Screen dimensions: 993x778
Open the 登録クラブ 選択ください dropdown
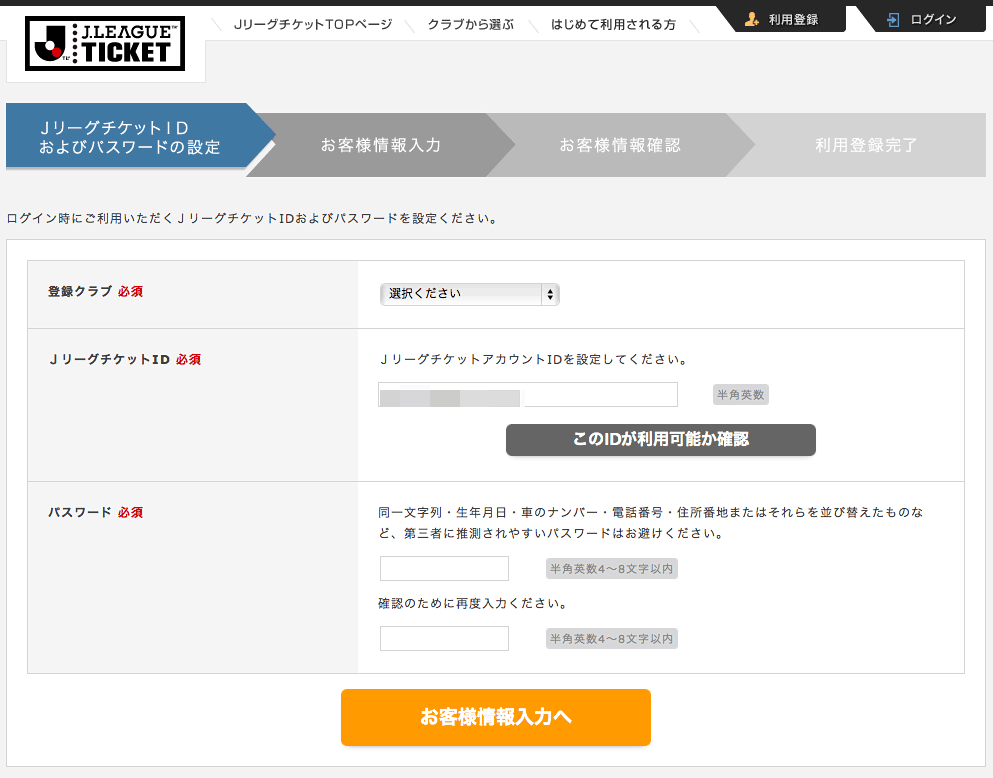coord(469,294)
